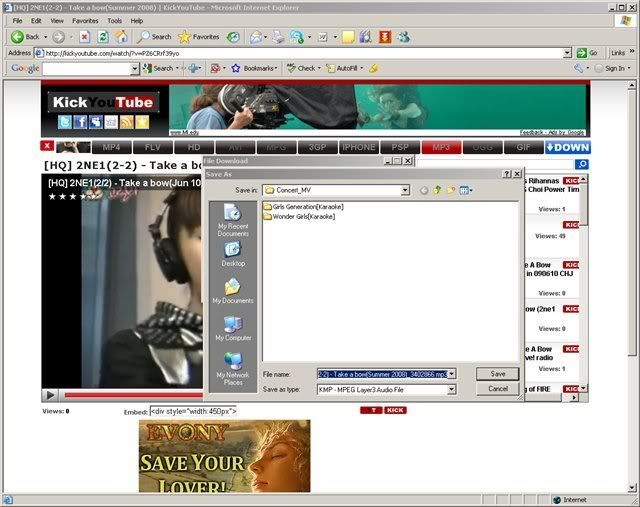Go to My Recent Documents place
Screen dimensions: 640x507
click(x=233, y=220)
